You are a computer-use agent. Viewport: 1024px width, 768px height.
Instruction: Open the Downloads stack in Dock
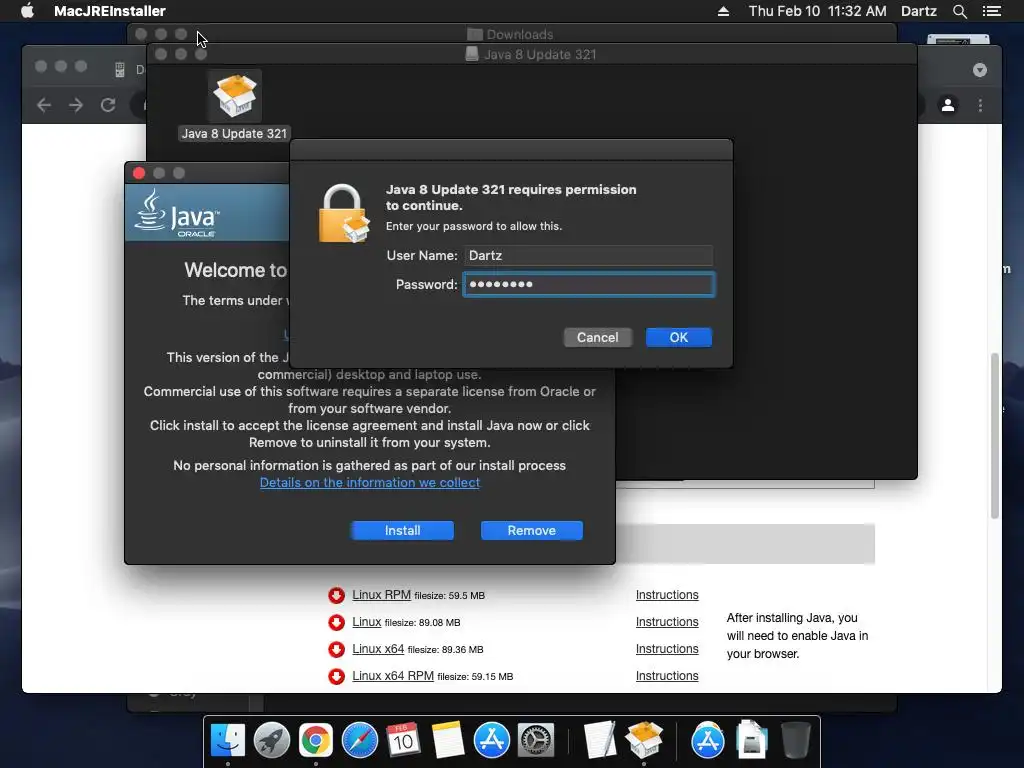(752, 741)
